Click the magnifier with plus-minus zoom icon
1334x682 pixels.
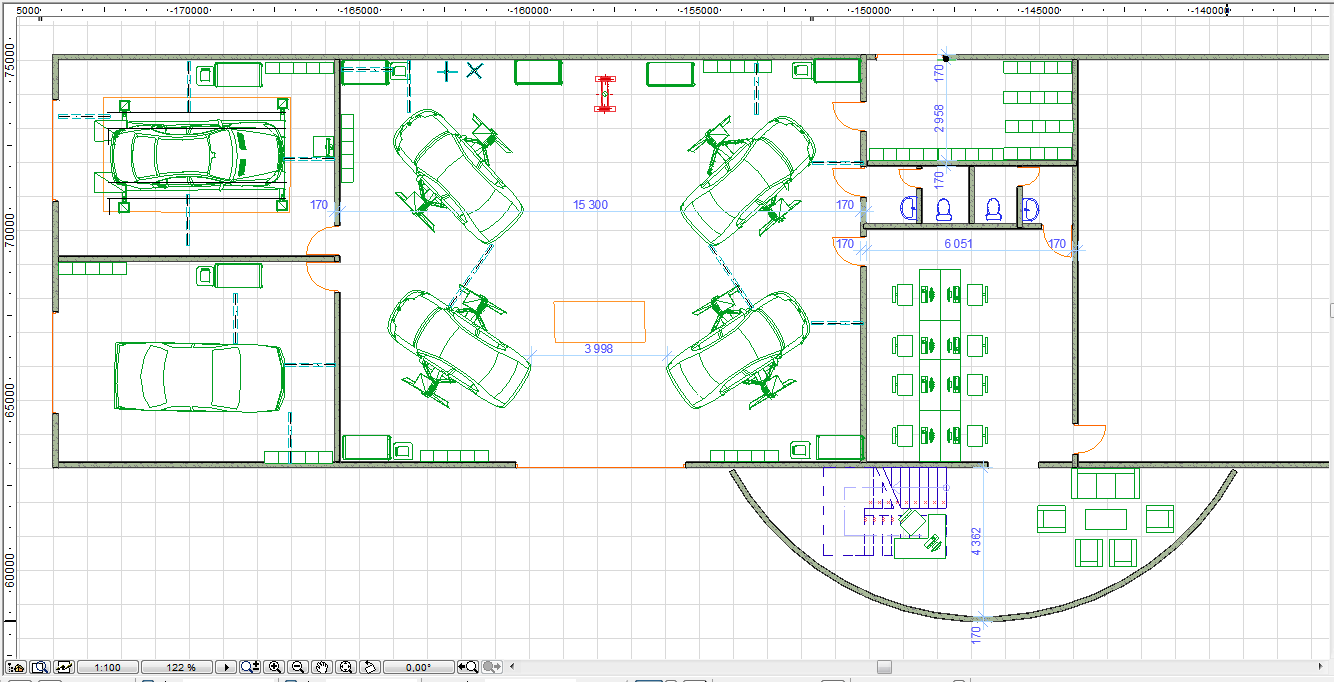[251, 667]
